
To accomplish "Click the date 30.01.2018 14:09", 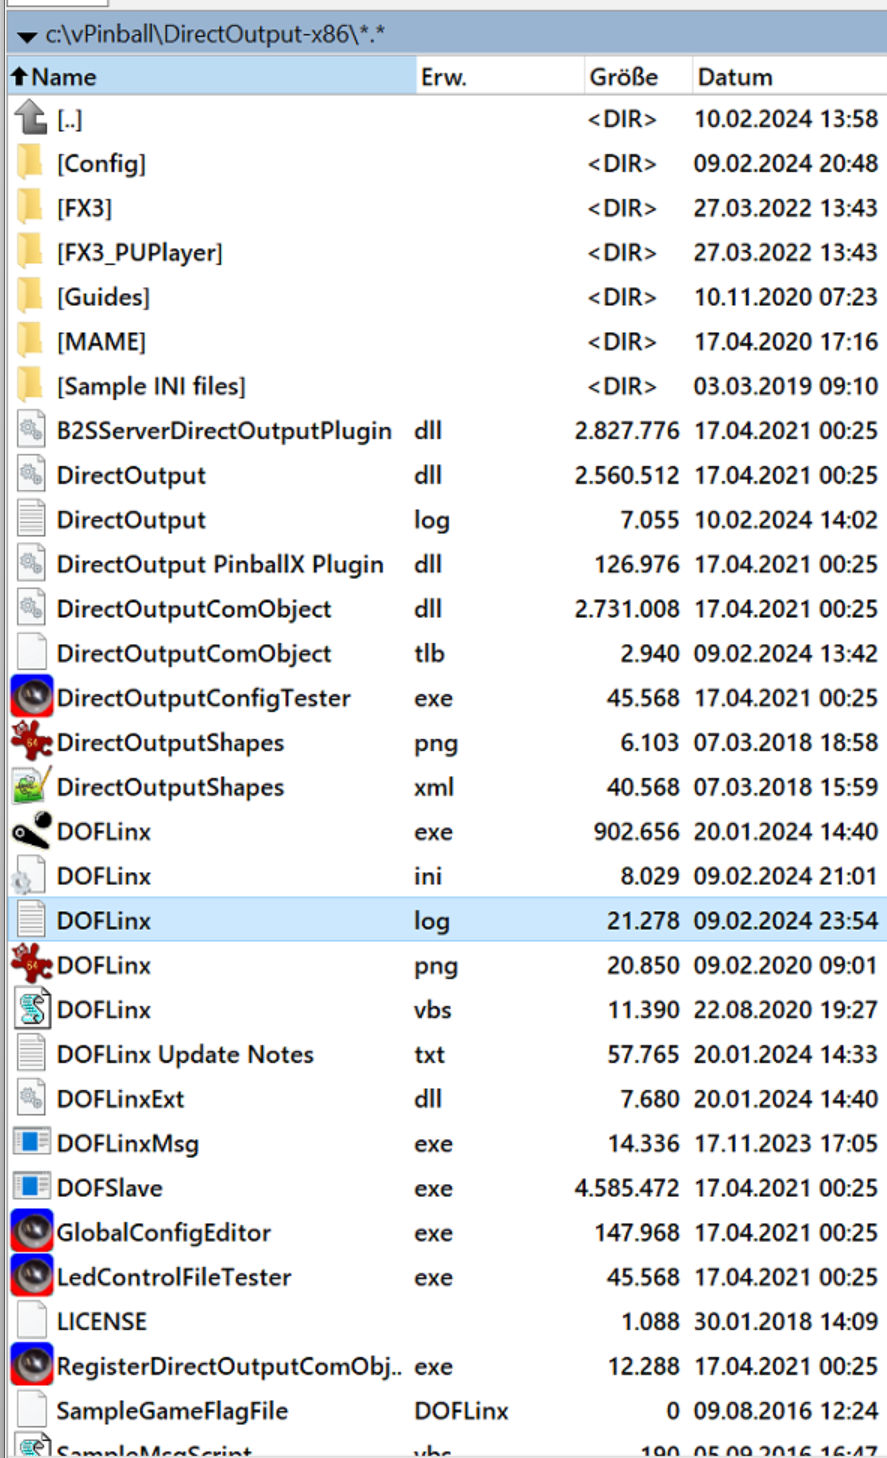I will pyautogui.click(x=786, y=1321).
